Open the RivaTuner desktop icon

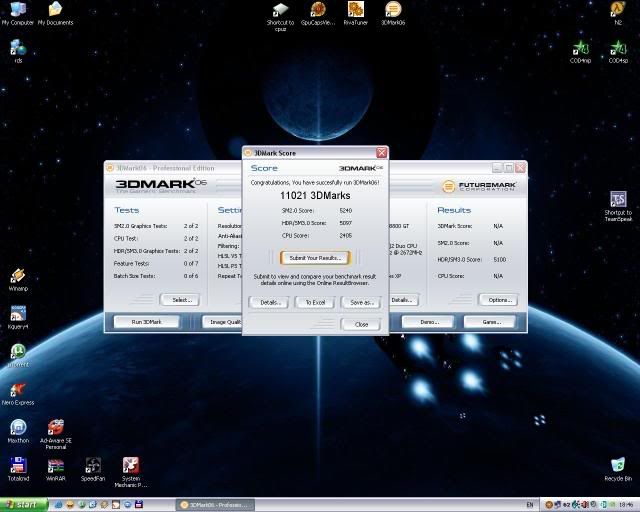pos(354,9)
